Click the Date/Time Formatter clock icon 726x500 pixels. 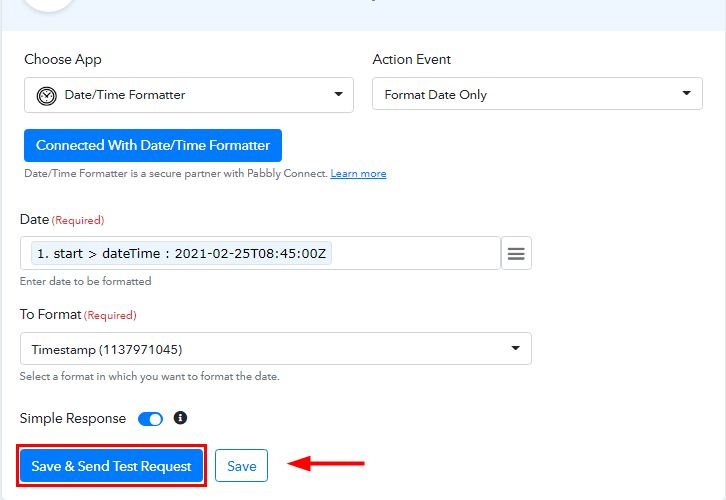click(x=47, y=96)
